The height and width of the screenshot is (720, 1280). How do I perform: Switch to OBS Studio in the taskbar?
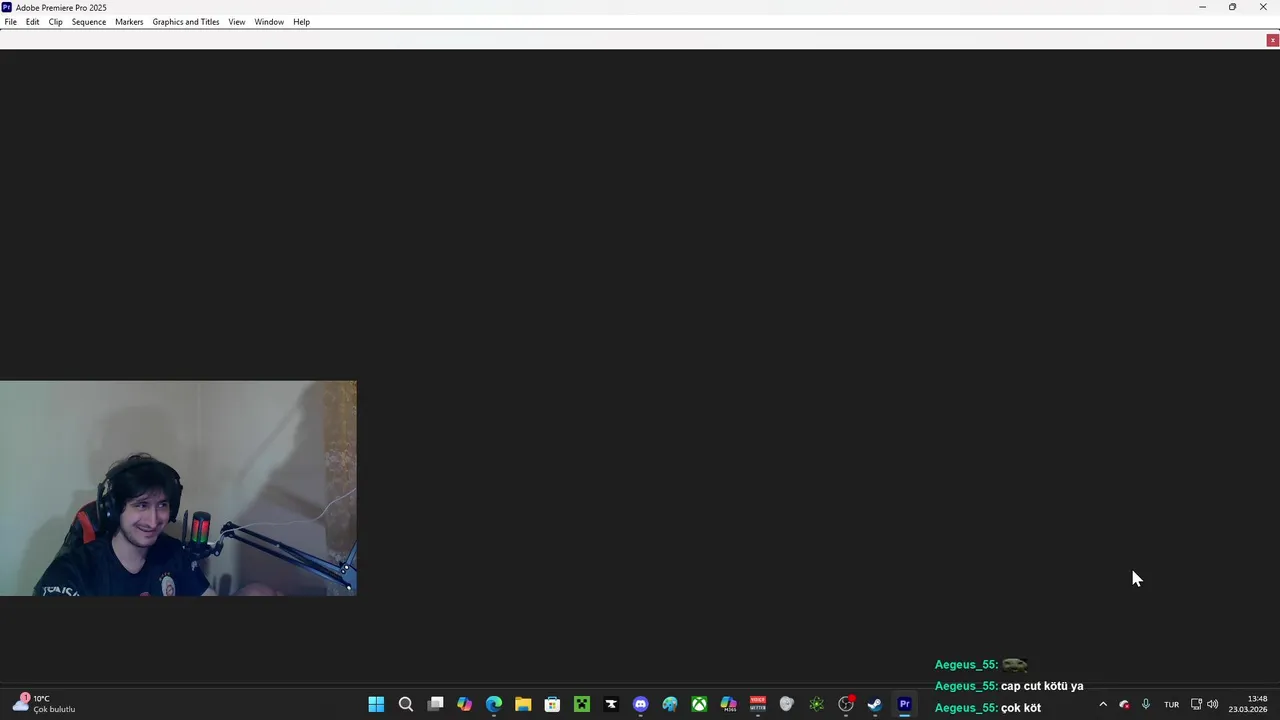click(846, 704)
